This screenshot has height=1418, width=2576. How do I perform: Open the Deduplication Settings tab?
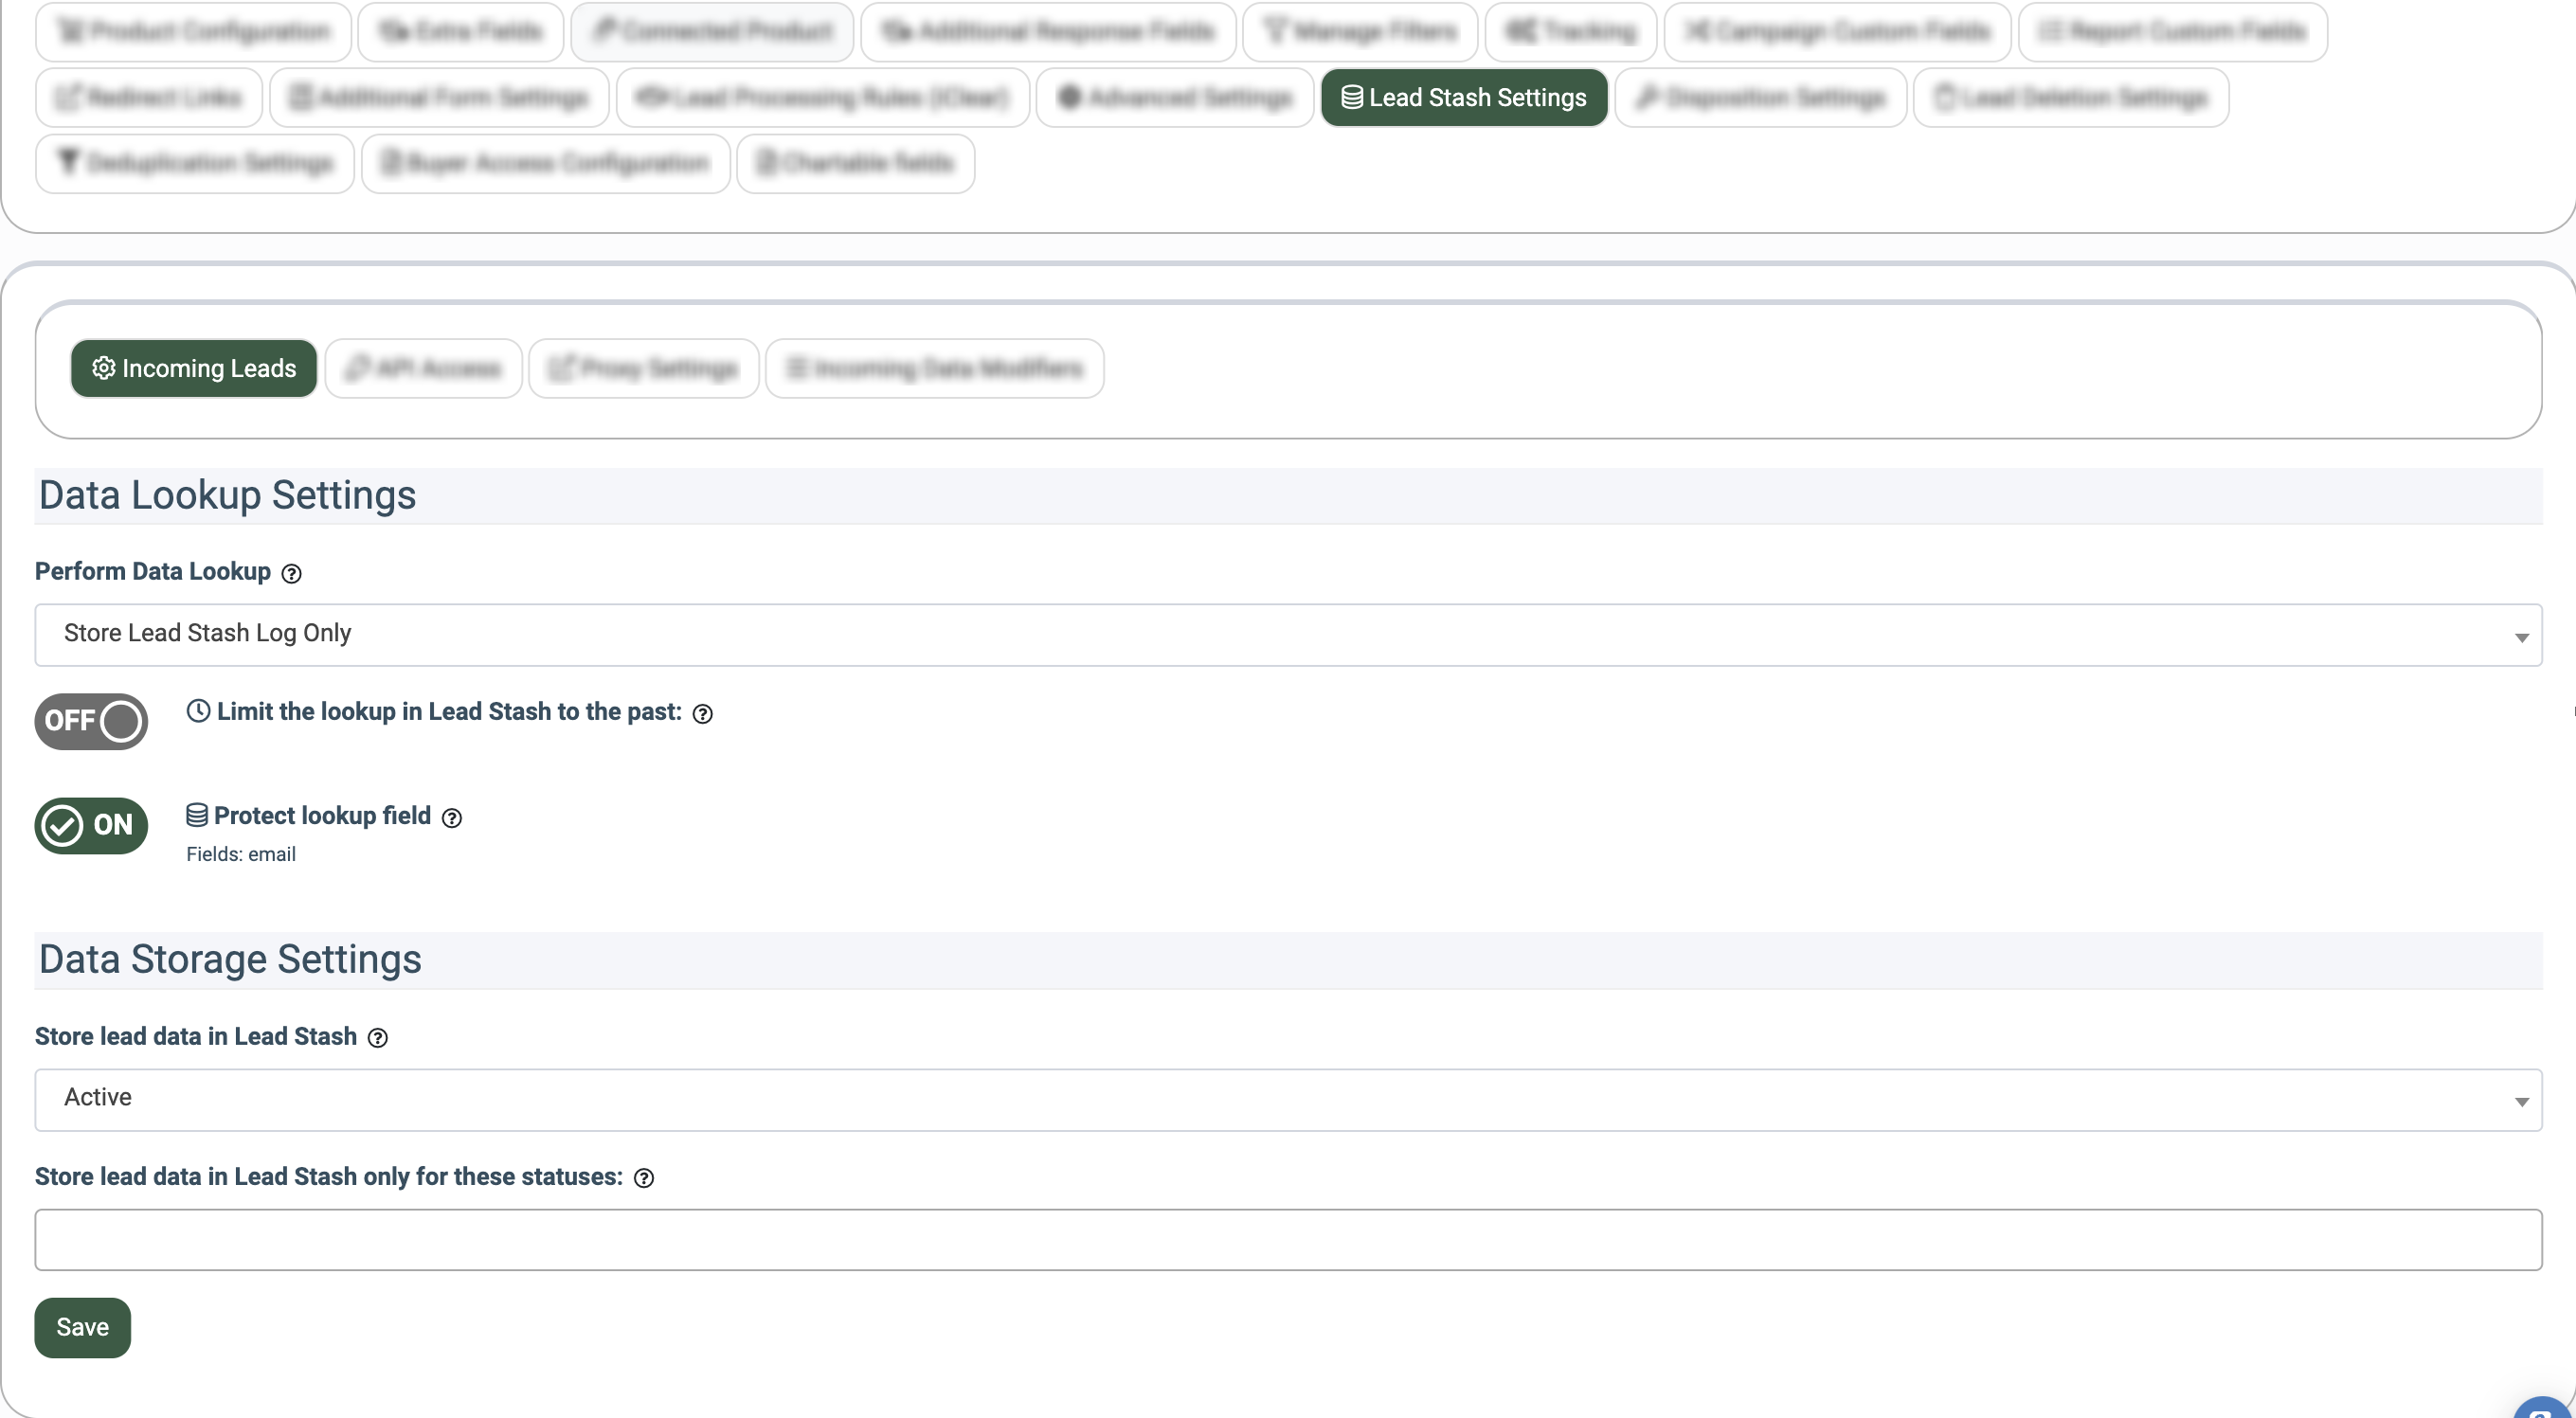(x=195, y=164)
